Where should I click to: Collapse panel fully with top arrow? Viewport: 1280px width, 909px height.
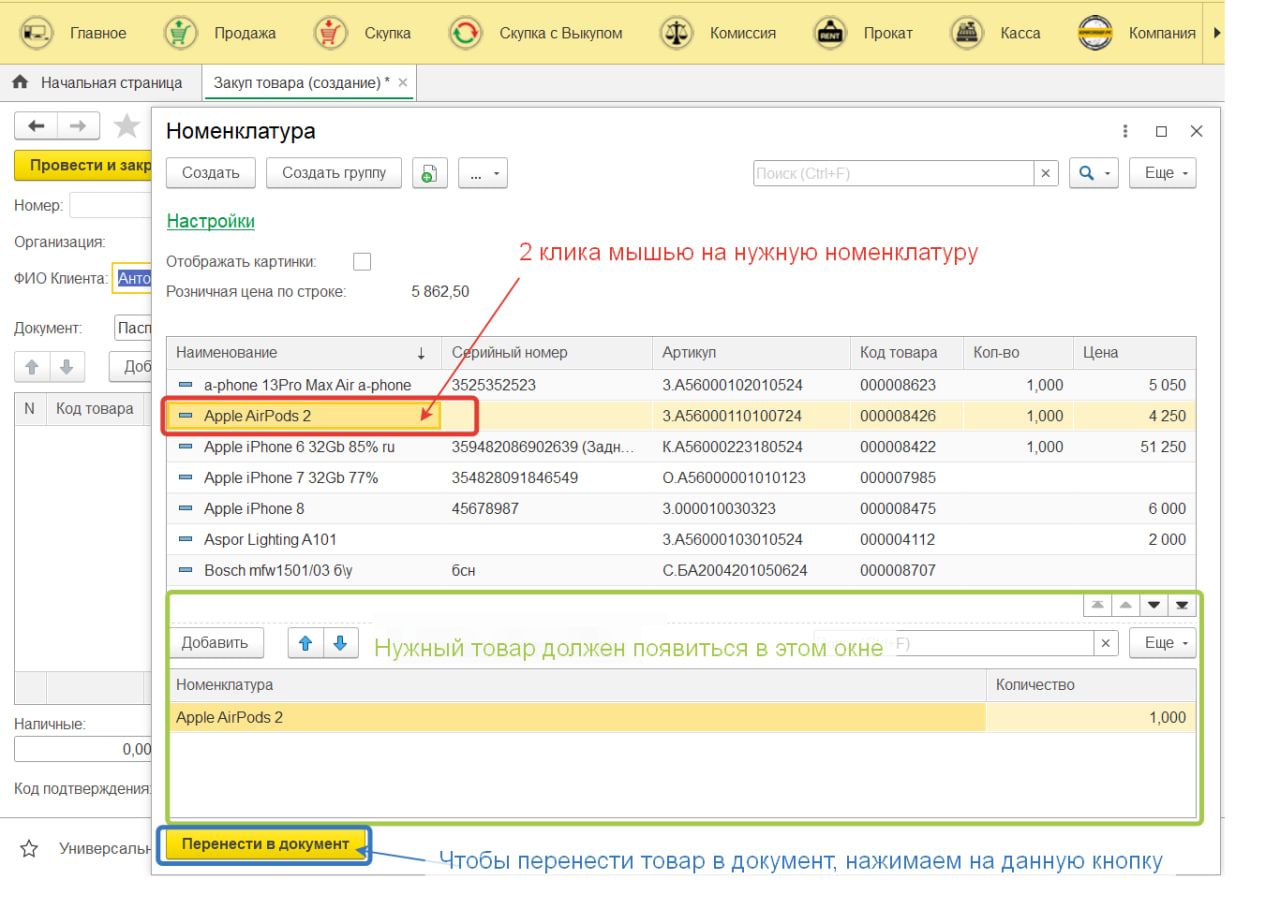(1098, 606)
